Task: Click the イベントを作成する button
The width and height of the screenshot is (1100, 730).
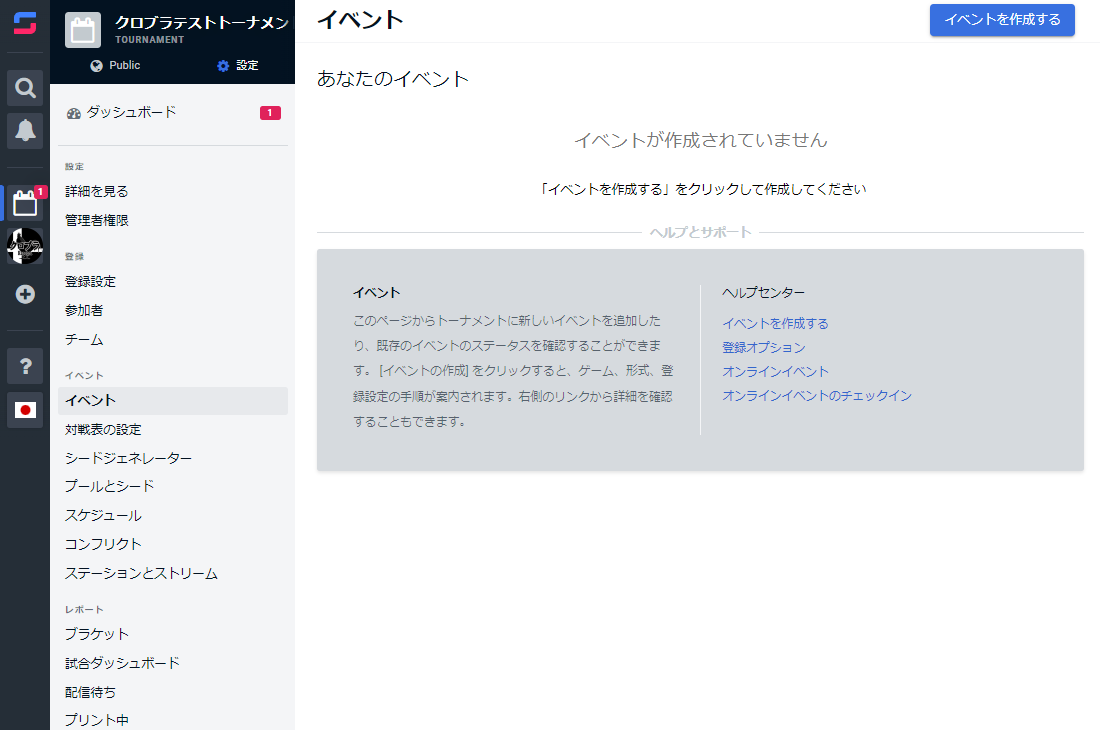Action: 1002,20
